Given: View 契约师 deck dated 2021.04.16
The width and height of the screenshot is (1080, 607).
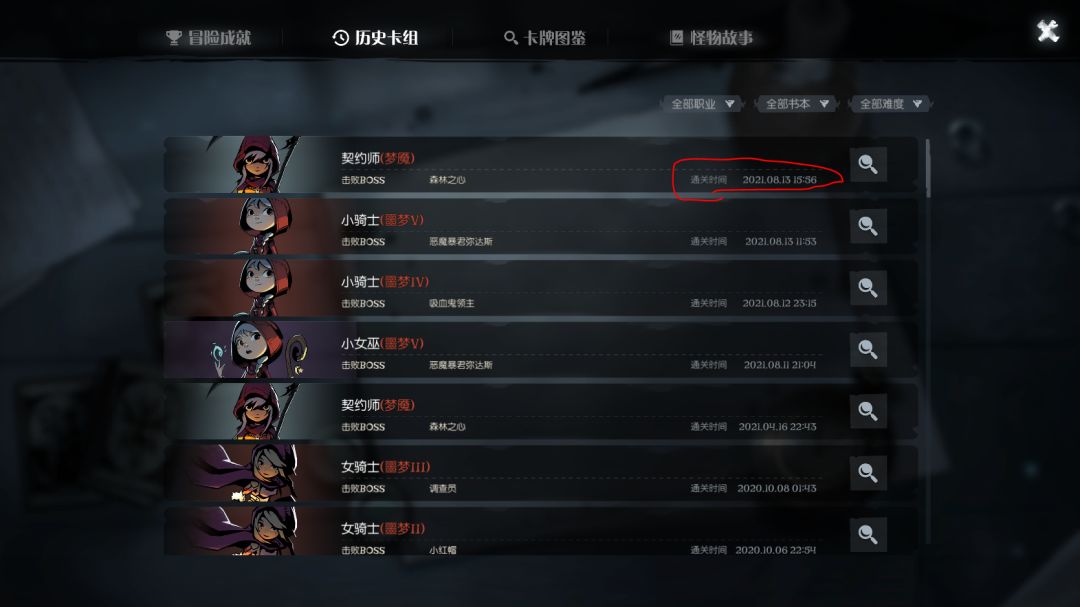Looking at the screenshot, I should click(868, 411).
